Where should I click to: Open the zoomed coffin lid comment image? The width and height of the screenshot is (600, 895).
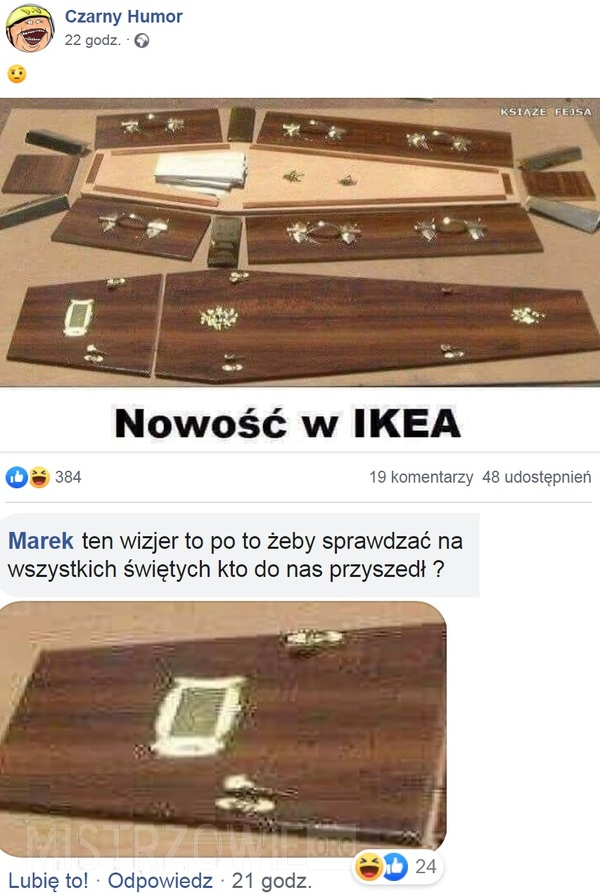223,728
